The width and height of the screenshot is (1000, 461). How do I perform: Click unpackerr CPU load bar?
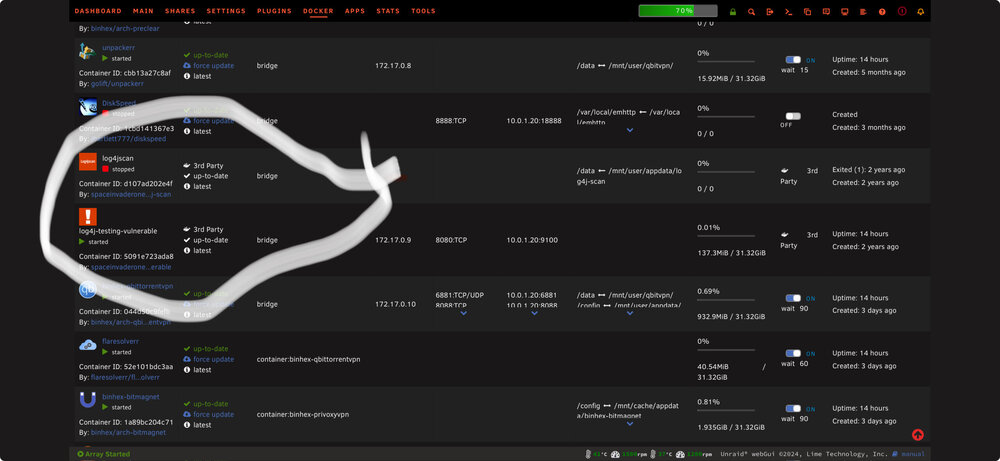coord(726,62)
